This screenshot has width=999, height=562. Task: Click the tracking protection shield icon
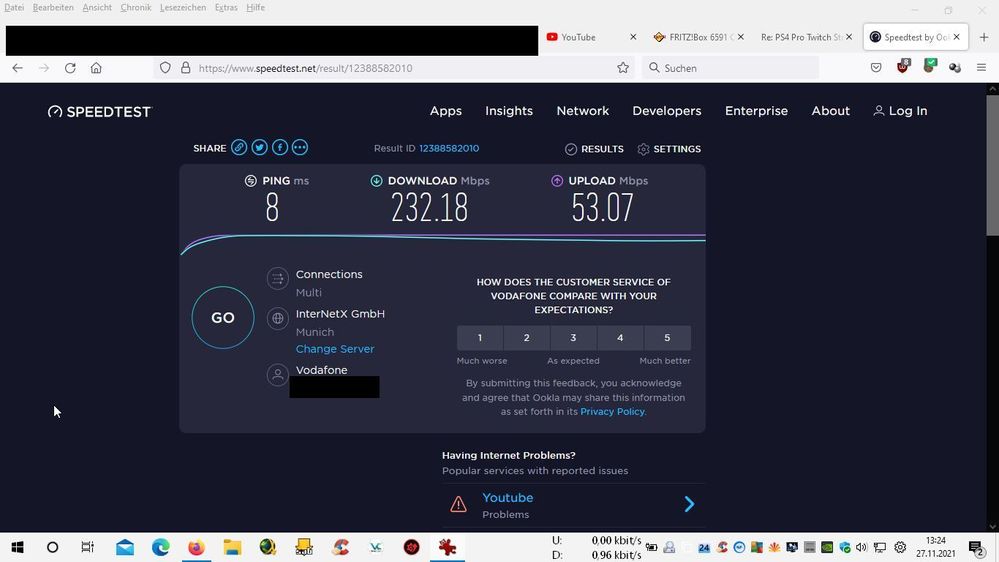tap(165, 68)
